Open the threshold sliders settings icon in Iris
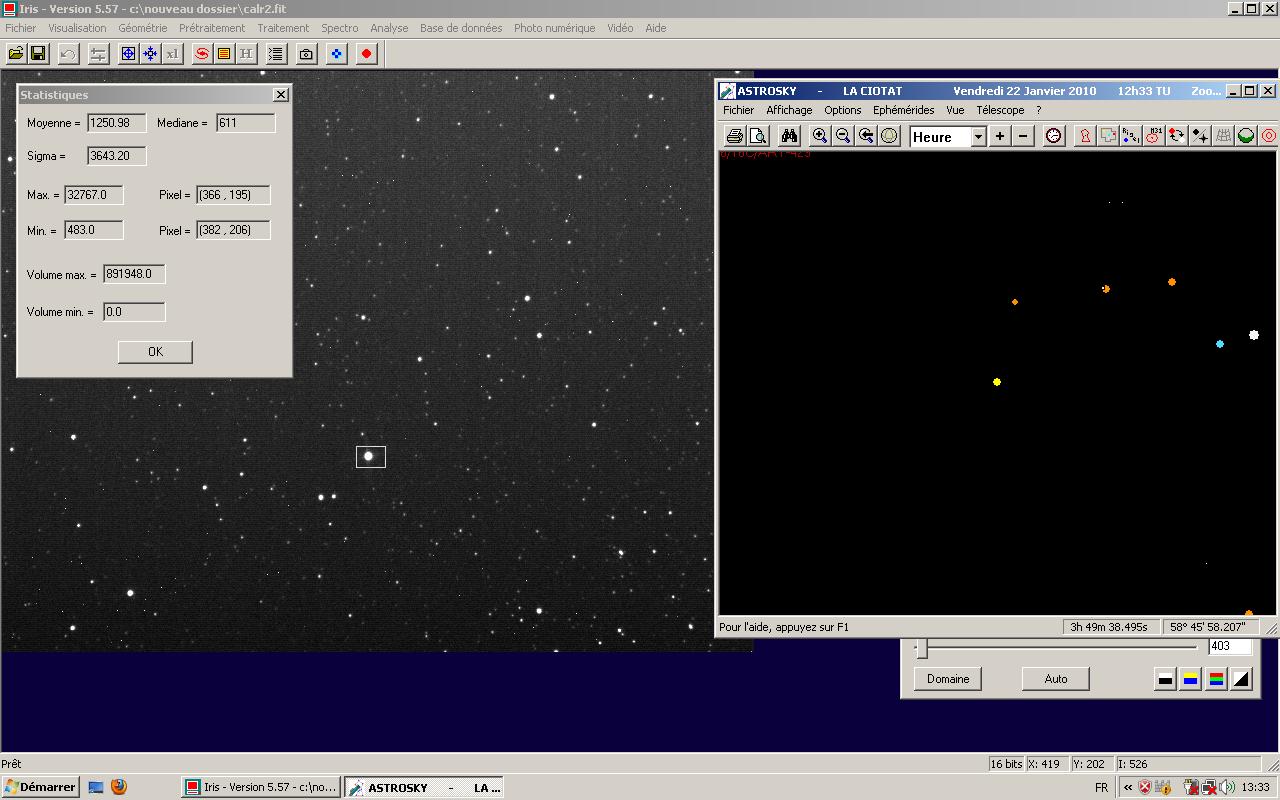The height and width of the screenshot is (800, 1280). (x=98, y=54)
